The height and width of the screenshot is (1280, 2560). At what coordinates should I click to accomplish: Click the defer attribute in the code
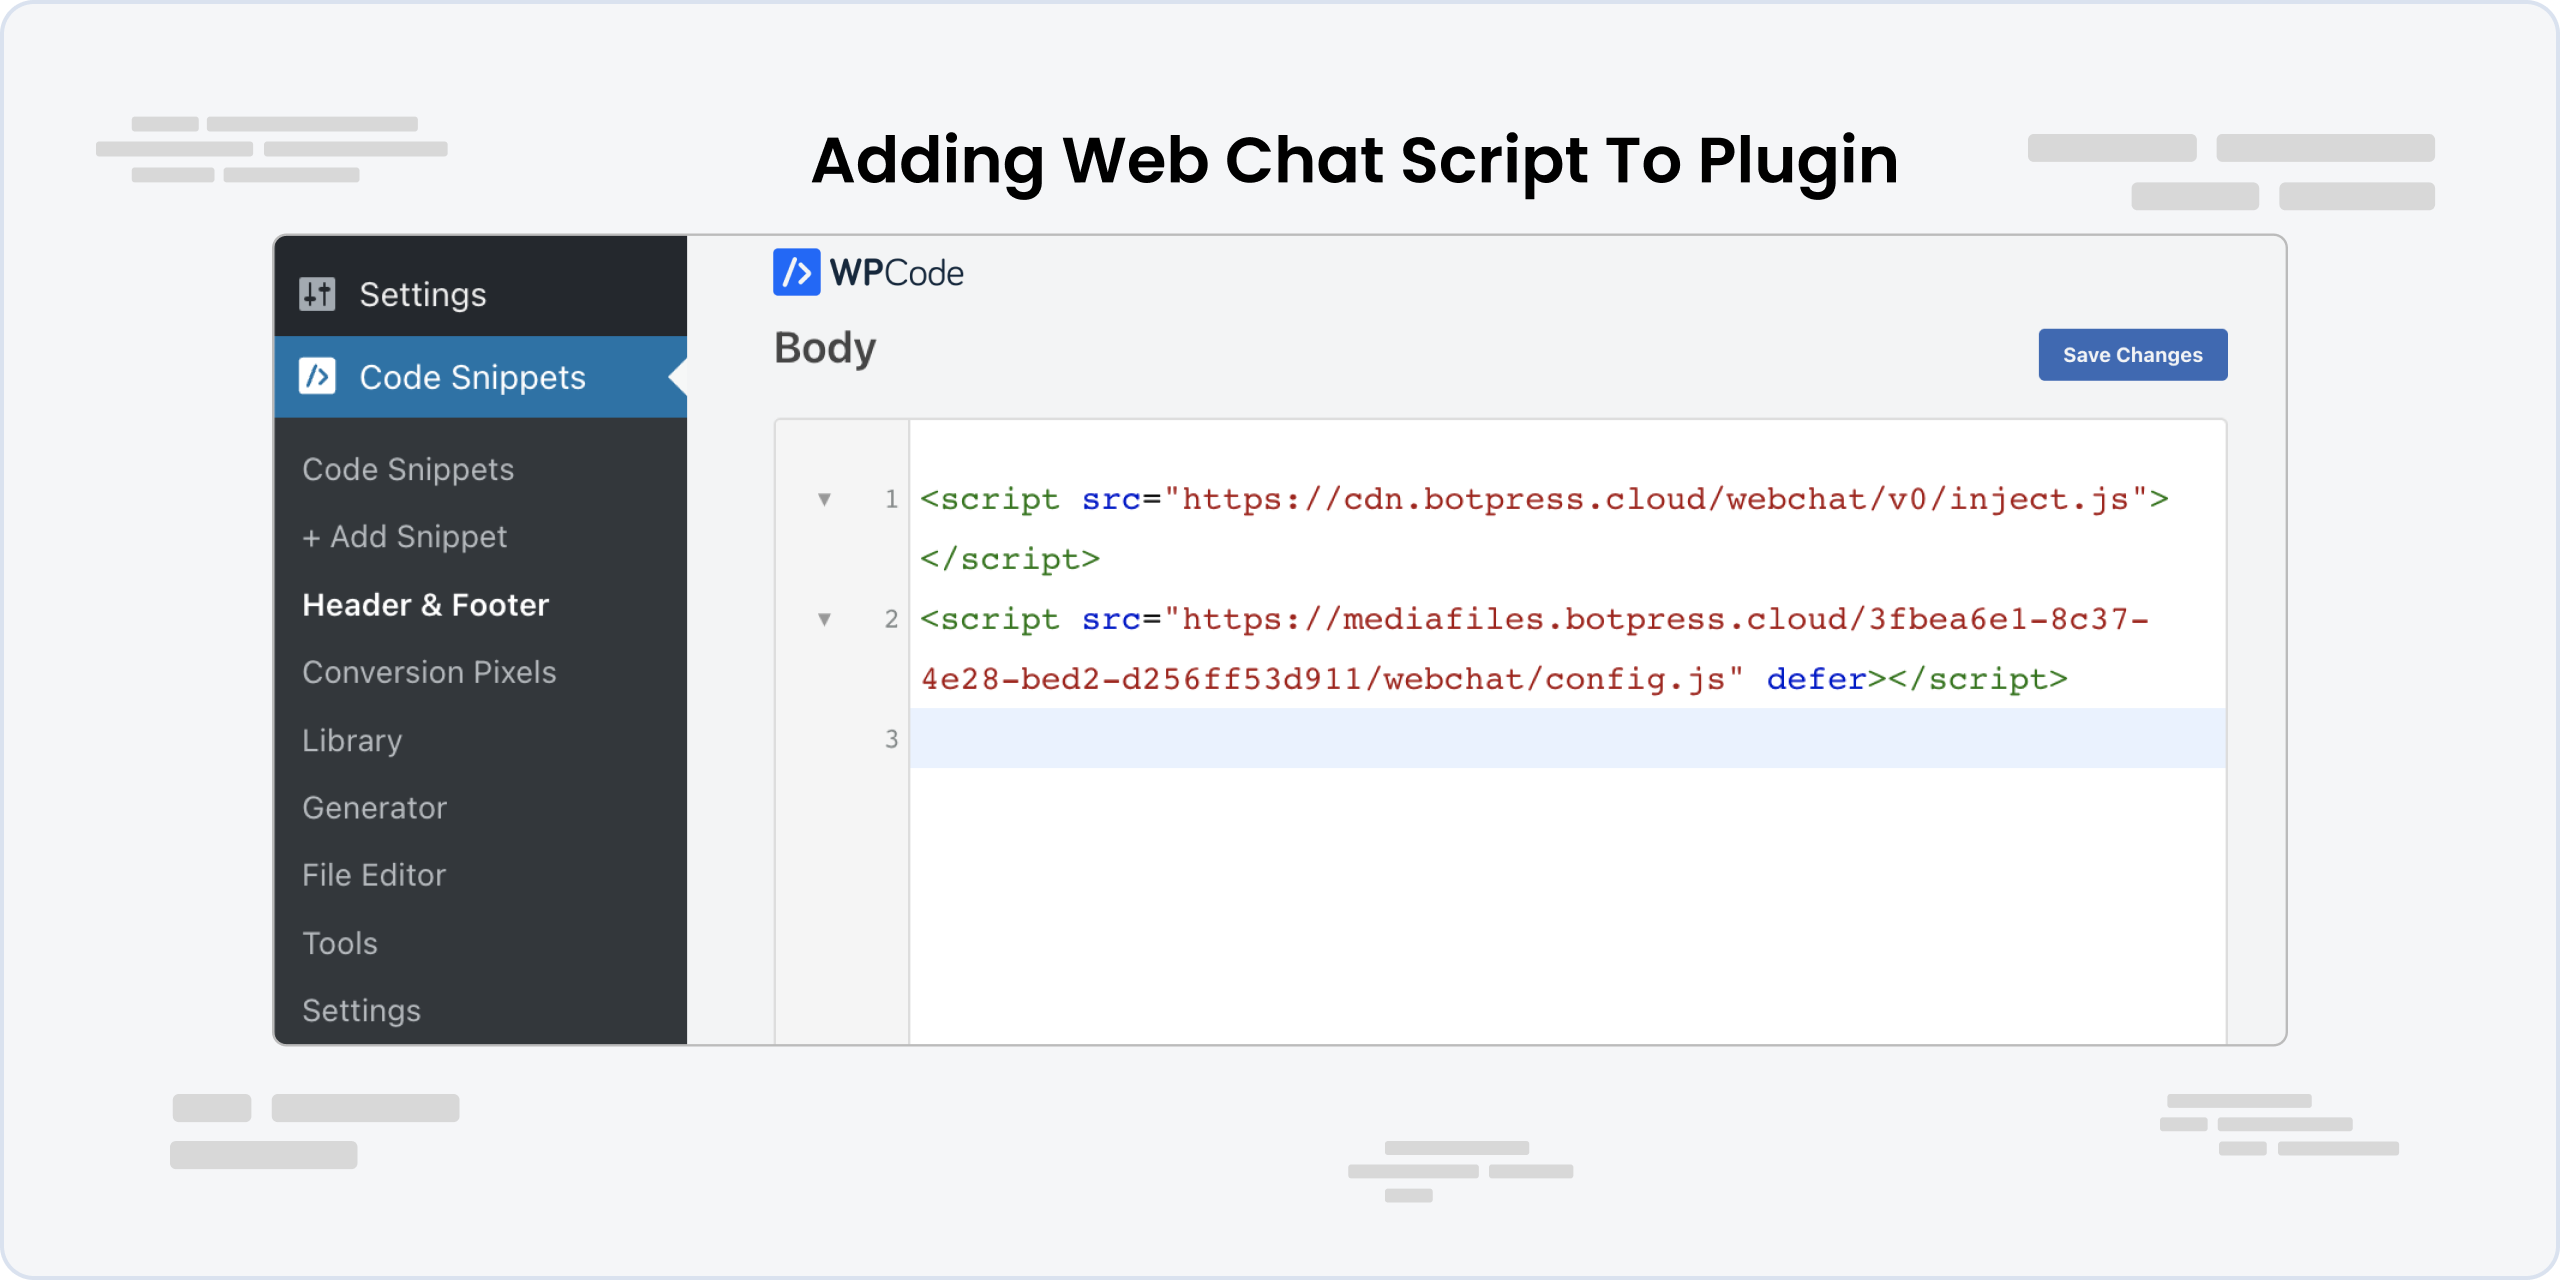coord(1816,679)
